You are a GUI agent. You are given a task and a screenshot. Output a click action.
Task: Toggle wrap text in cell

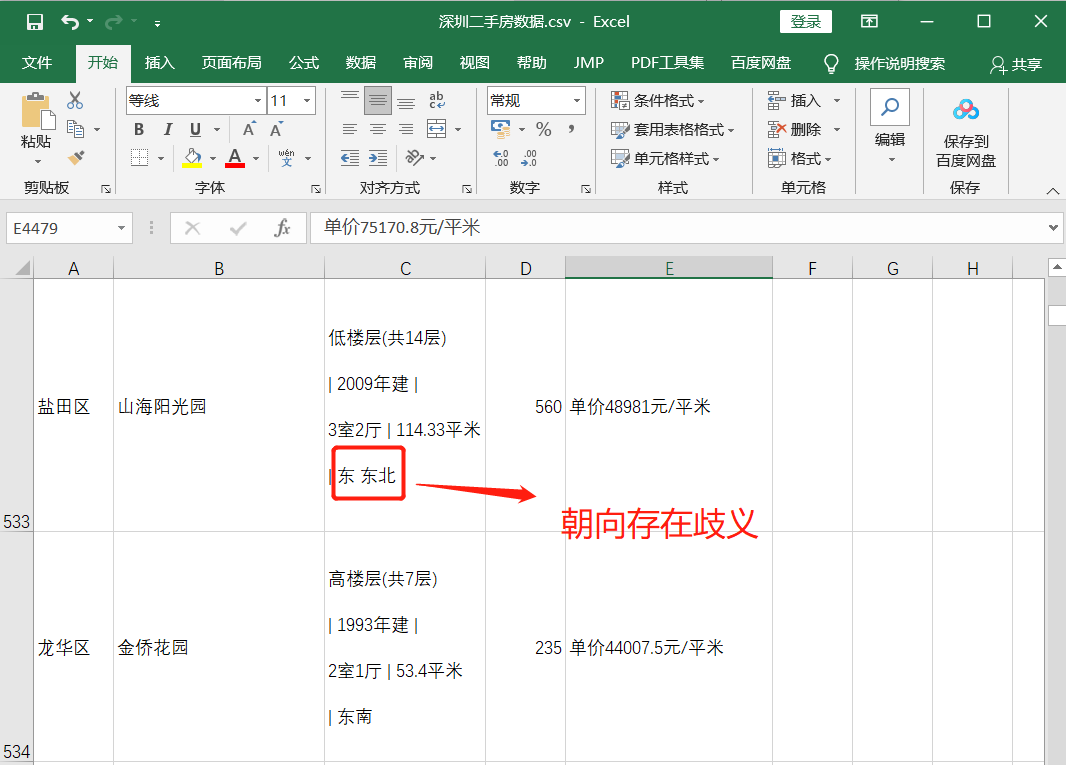coord(436,101)
